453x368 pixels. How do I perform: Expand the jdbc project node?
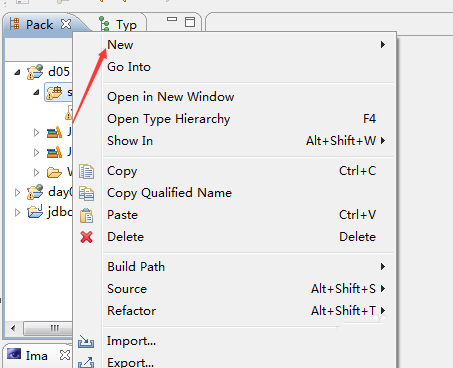(17, 212)
